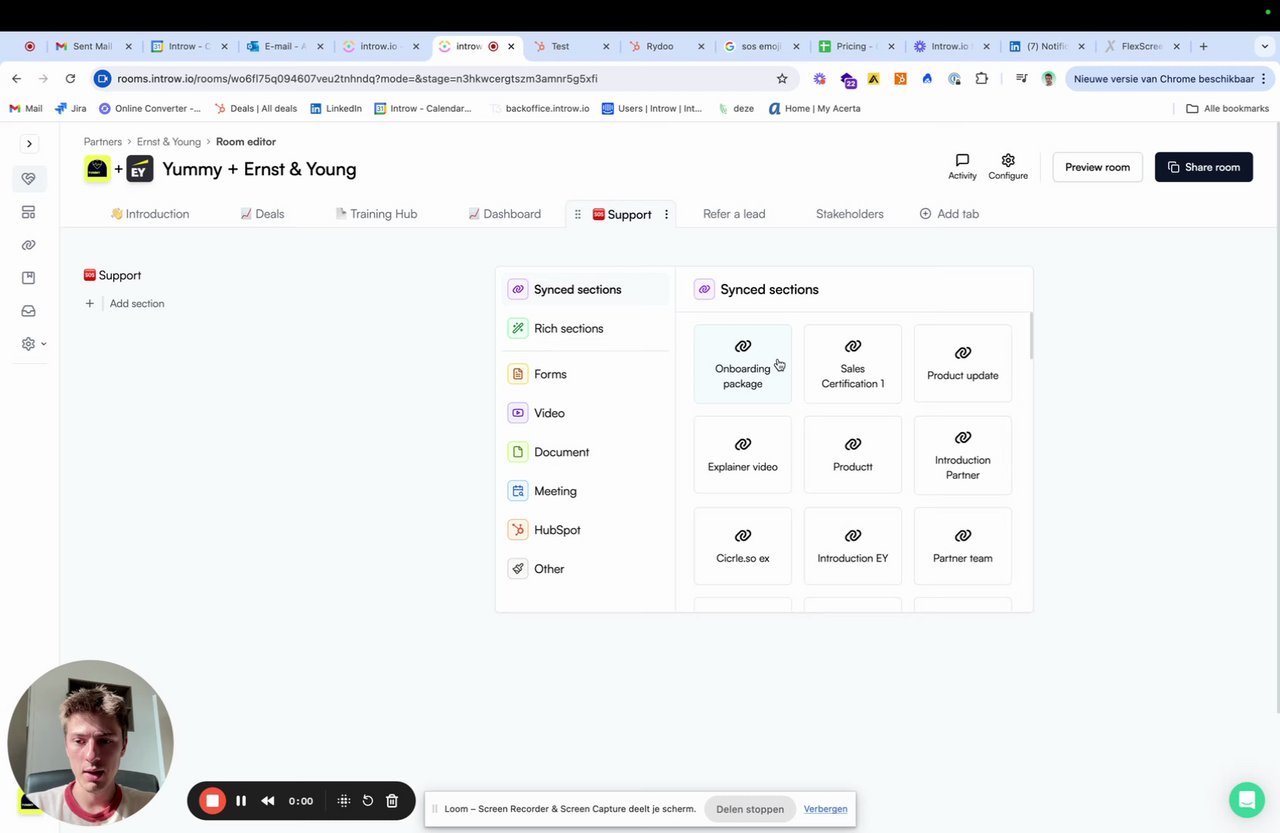Open the Activity chat icon
Screen dimensions: 1280x833
pyautogui.click(x=962, y=166)
